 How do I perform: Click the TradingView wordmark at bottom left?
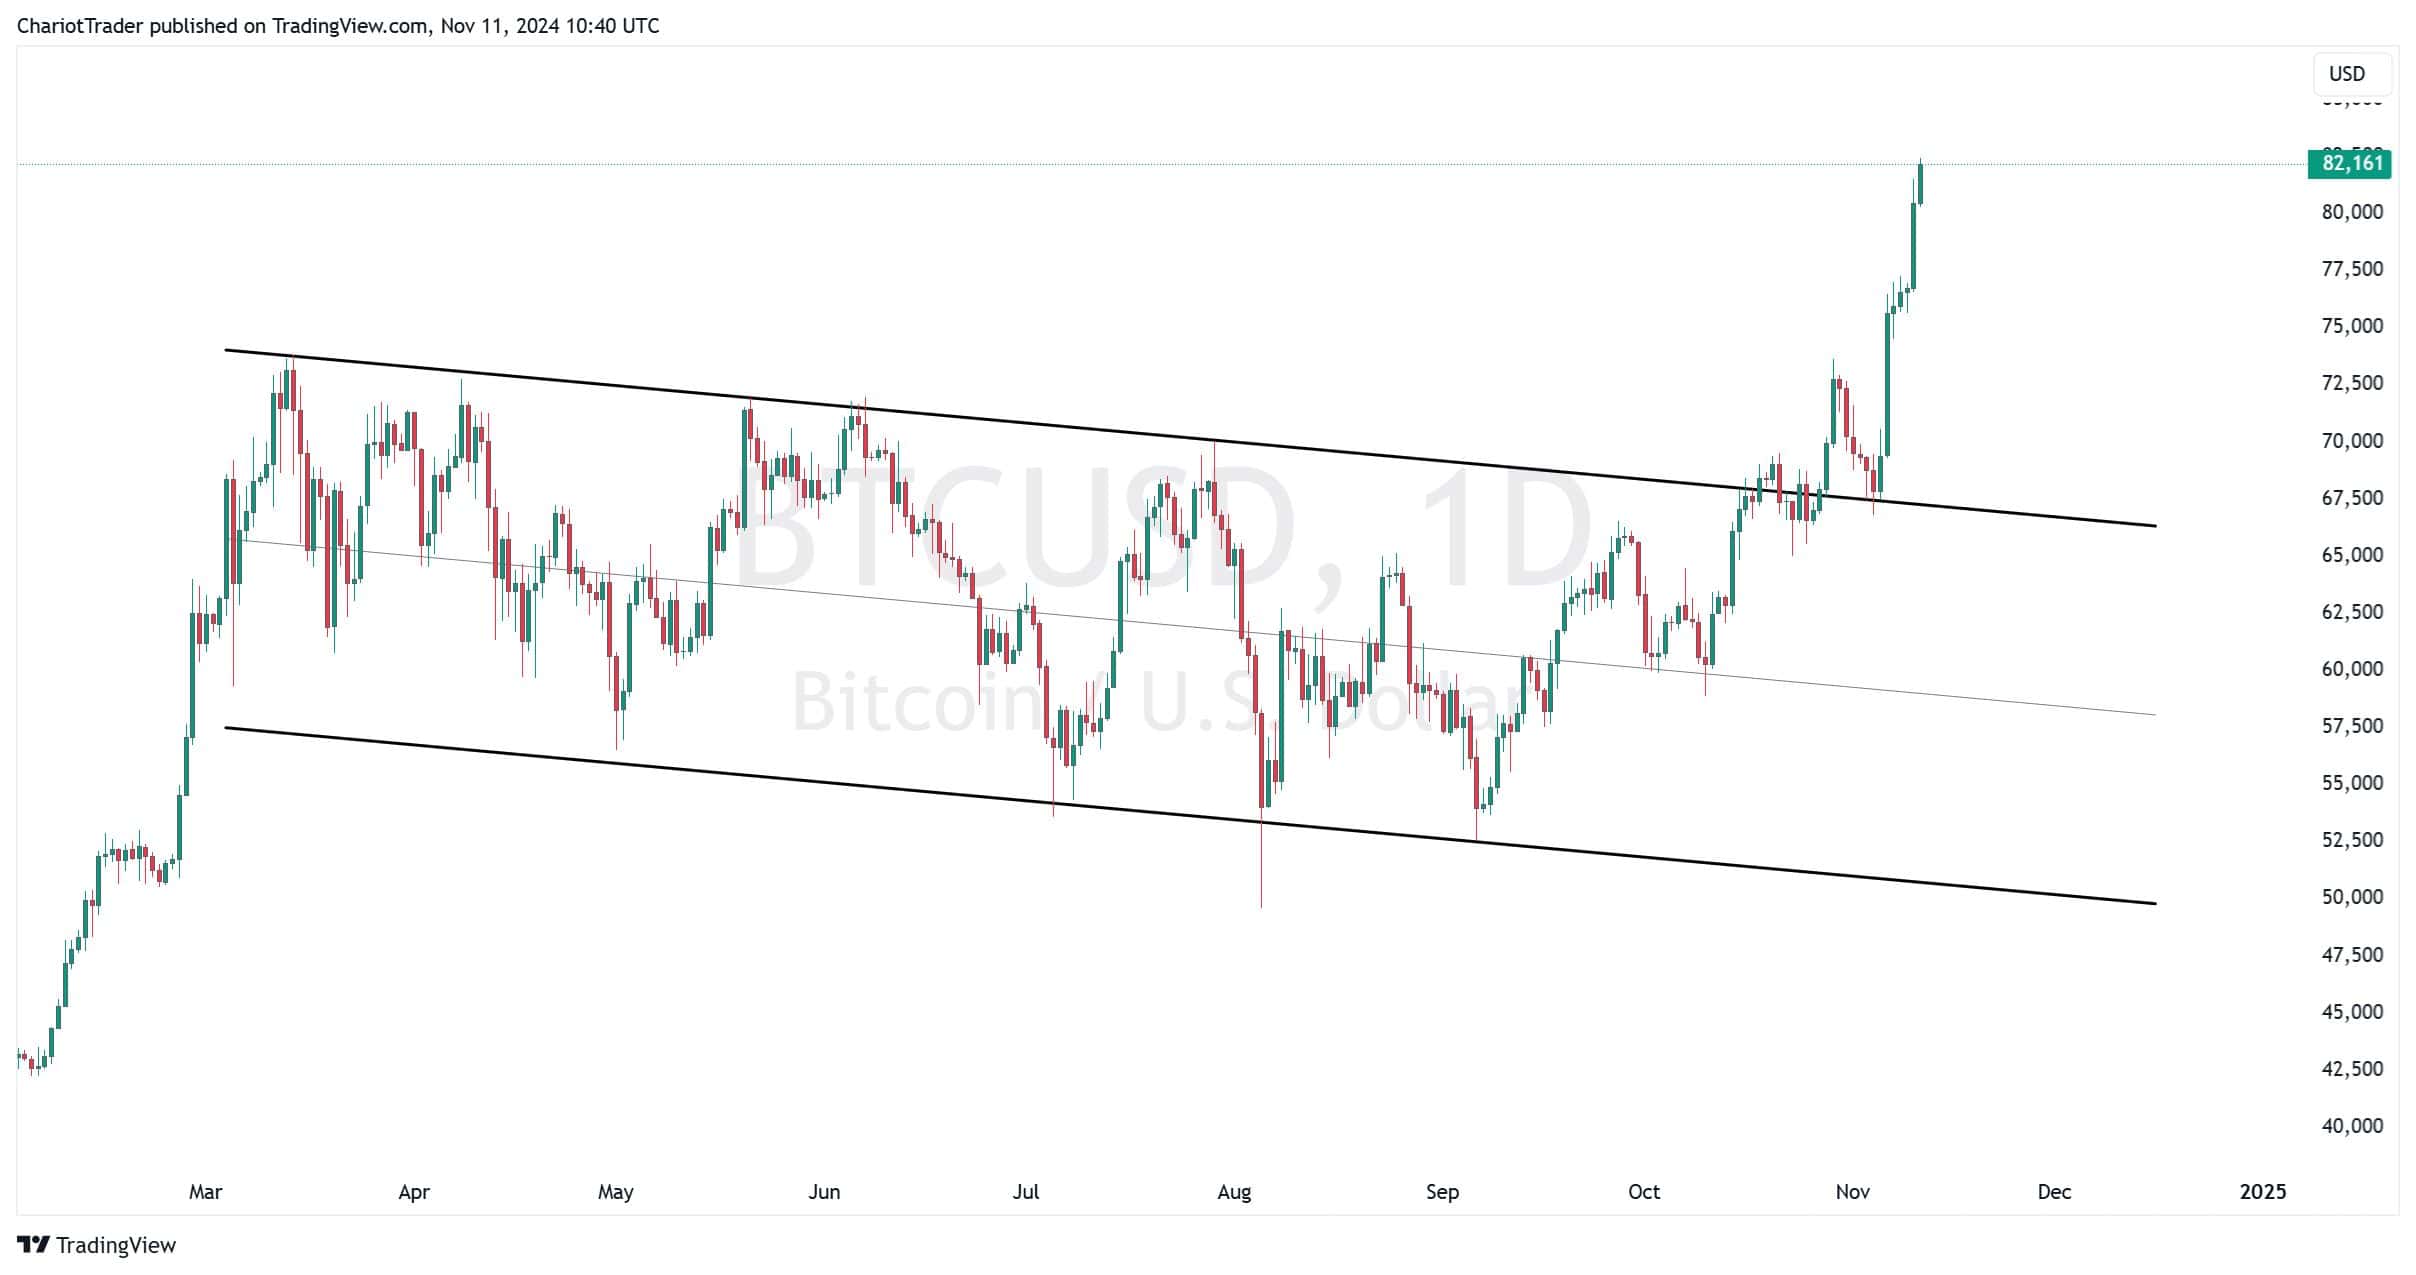[116, 1246]
